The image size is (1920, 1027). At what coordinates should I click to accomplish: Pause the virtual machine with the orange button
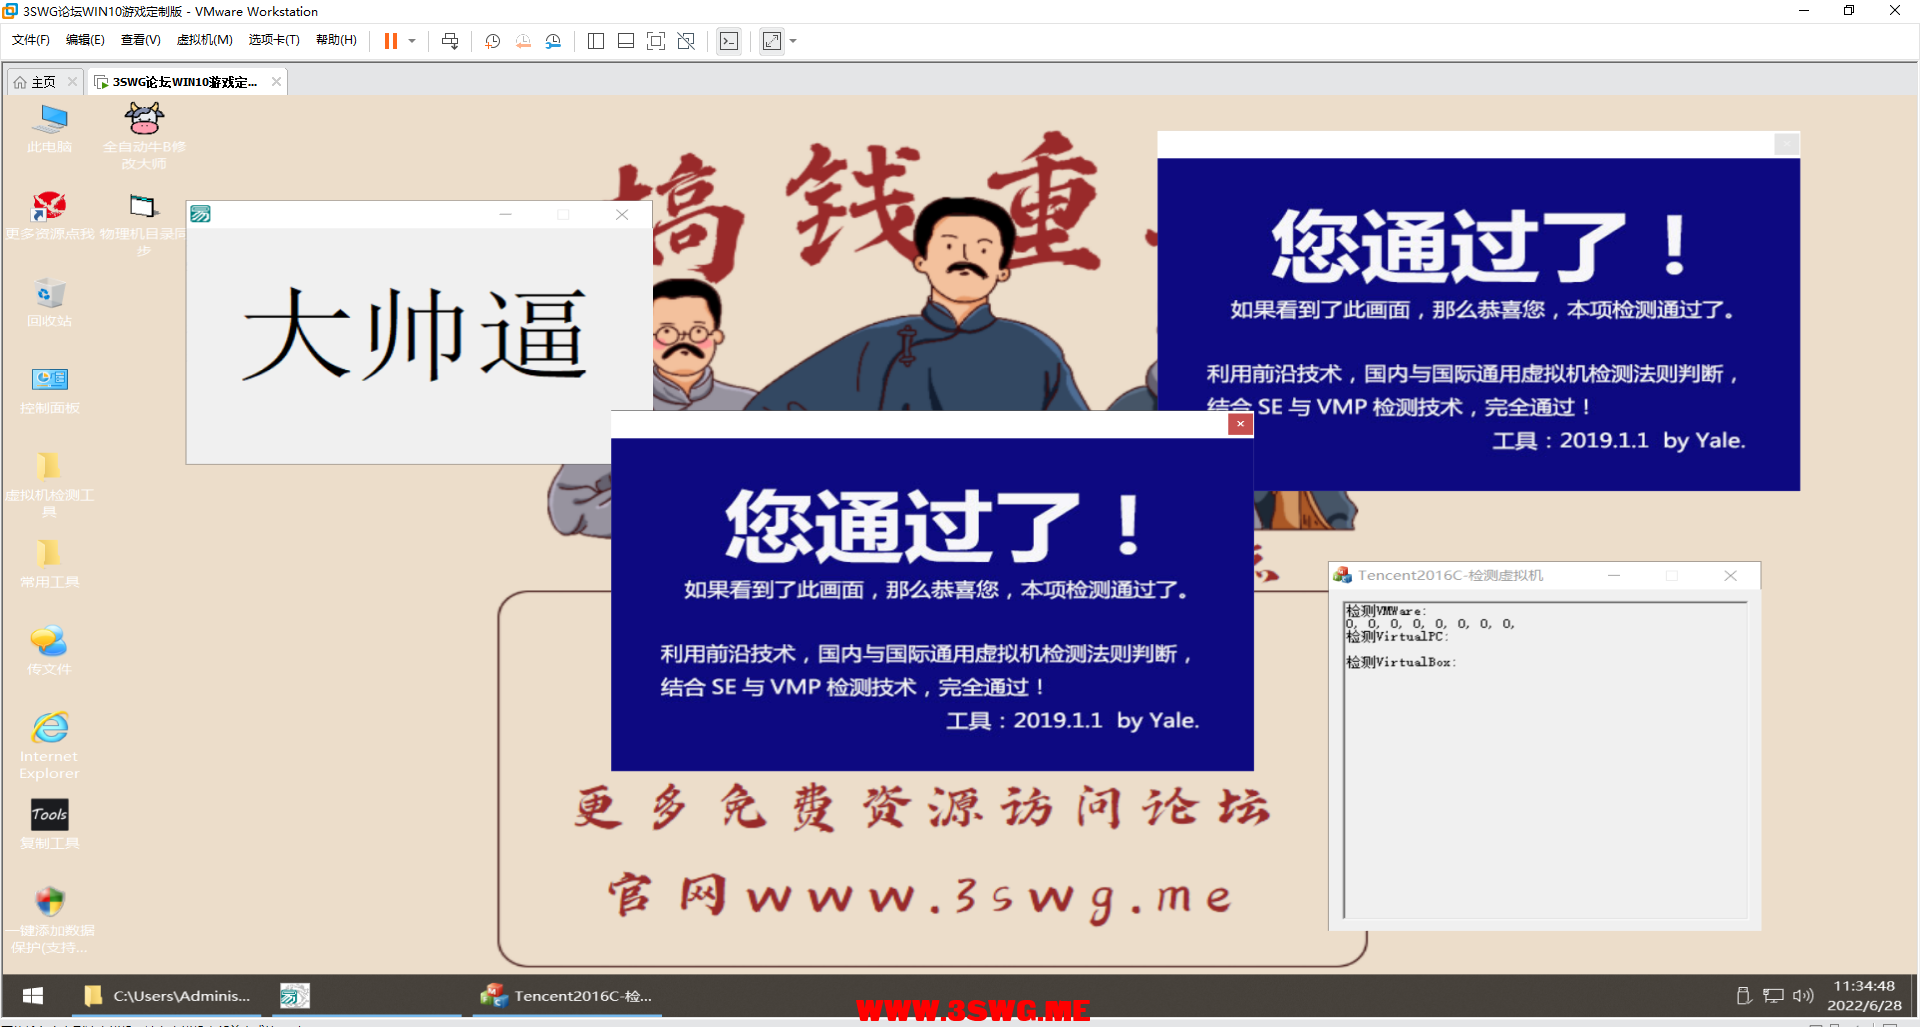391,41
